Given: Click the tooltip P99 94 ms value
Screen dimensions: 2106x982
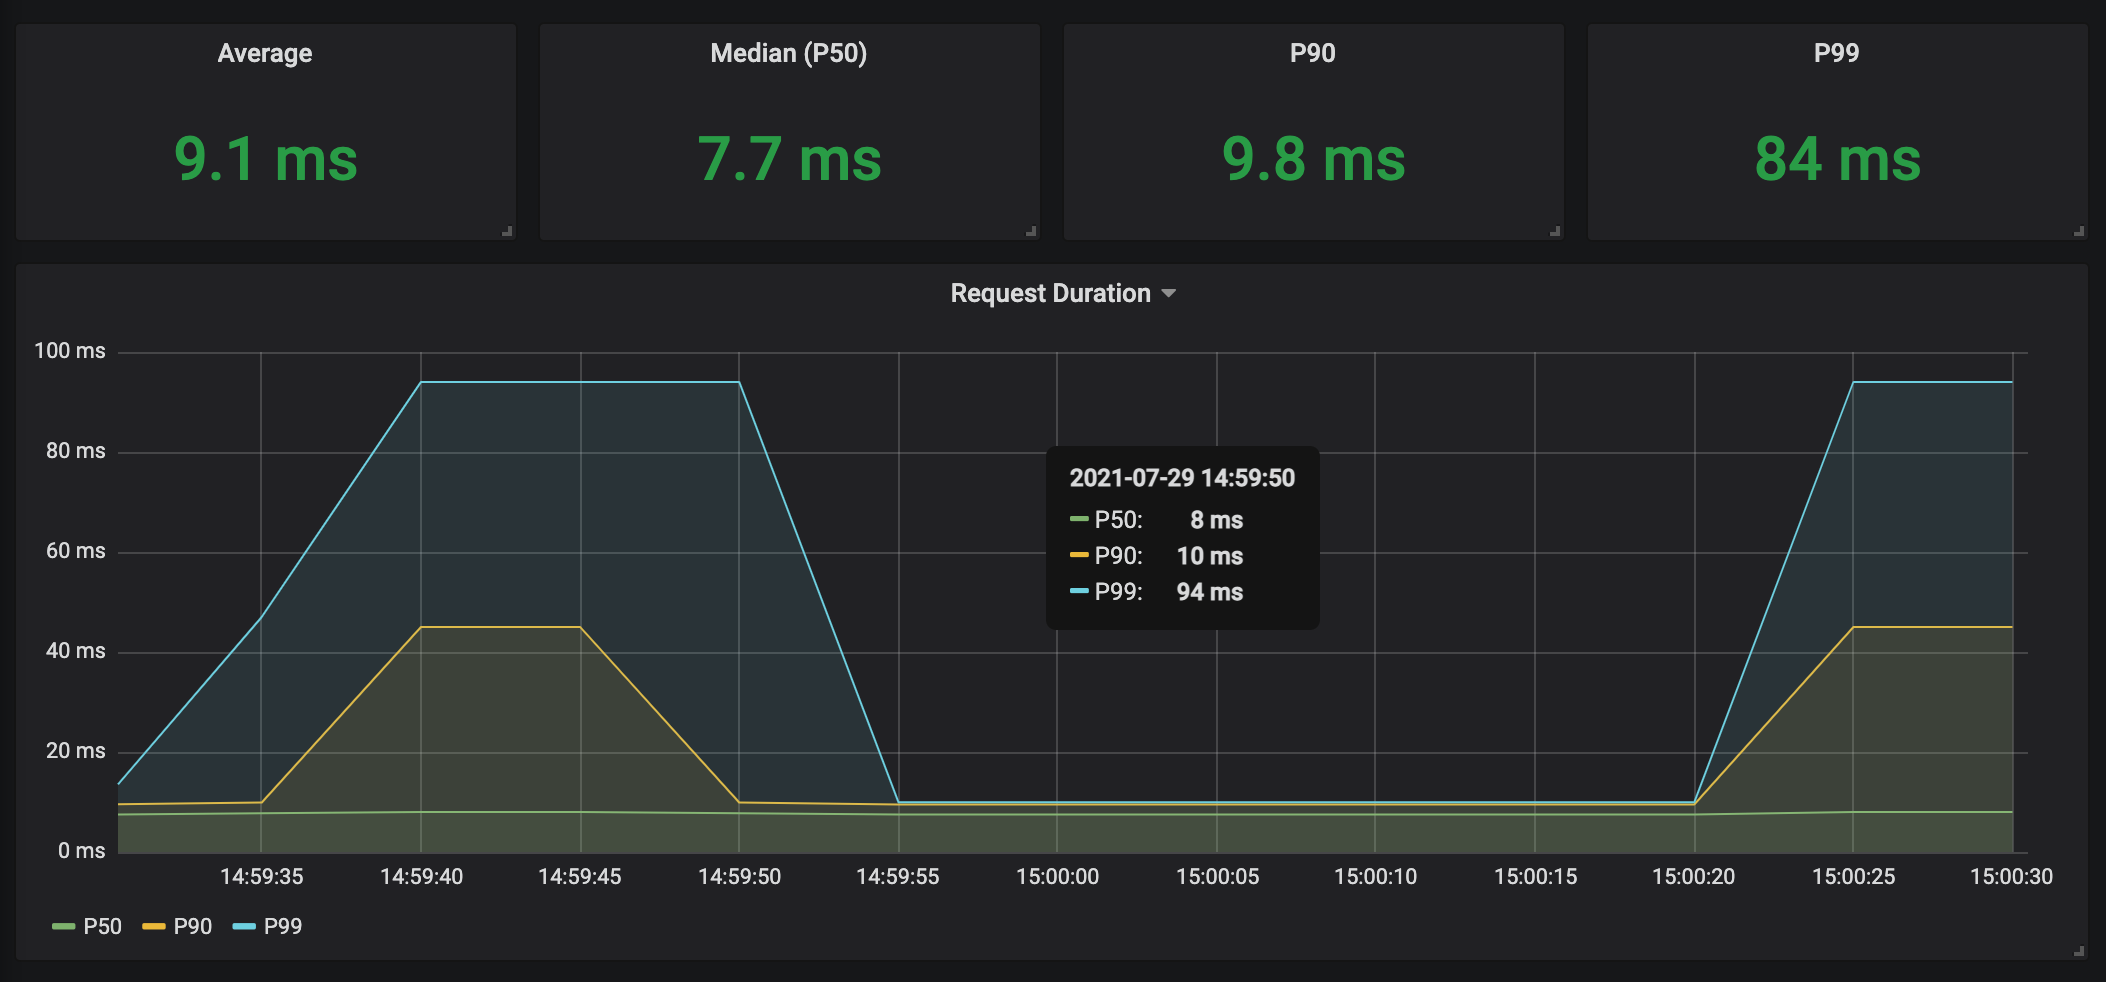Looking at the screenshot, I should pos(1210,592).
